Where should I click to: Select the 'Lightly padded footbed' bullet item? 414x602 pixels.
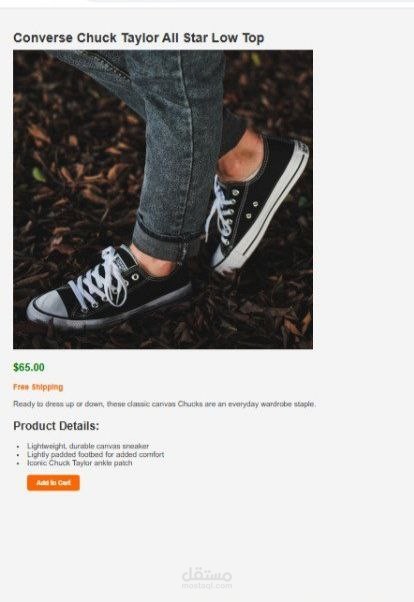[95, 454]
